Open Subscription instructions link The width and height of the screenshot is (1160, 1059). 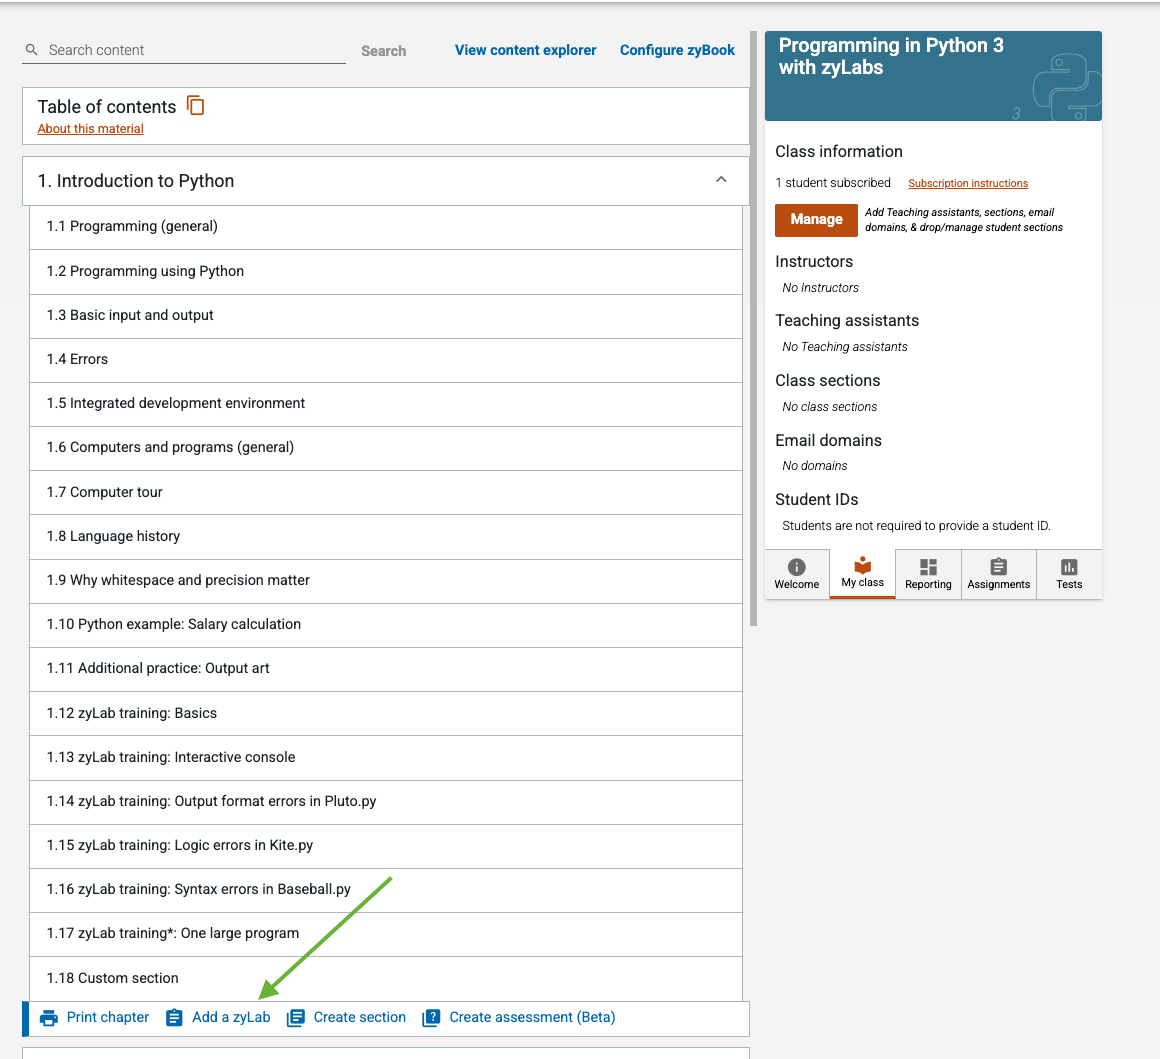point(968,183)
